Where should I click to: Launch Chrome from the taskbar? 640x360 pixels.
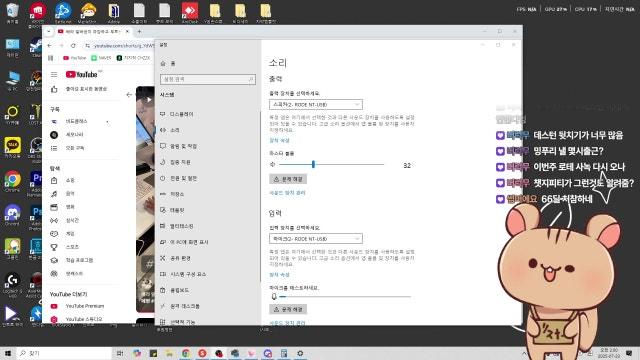(186, 353)
